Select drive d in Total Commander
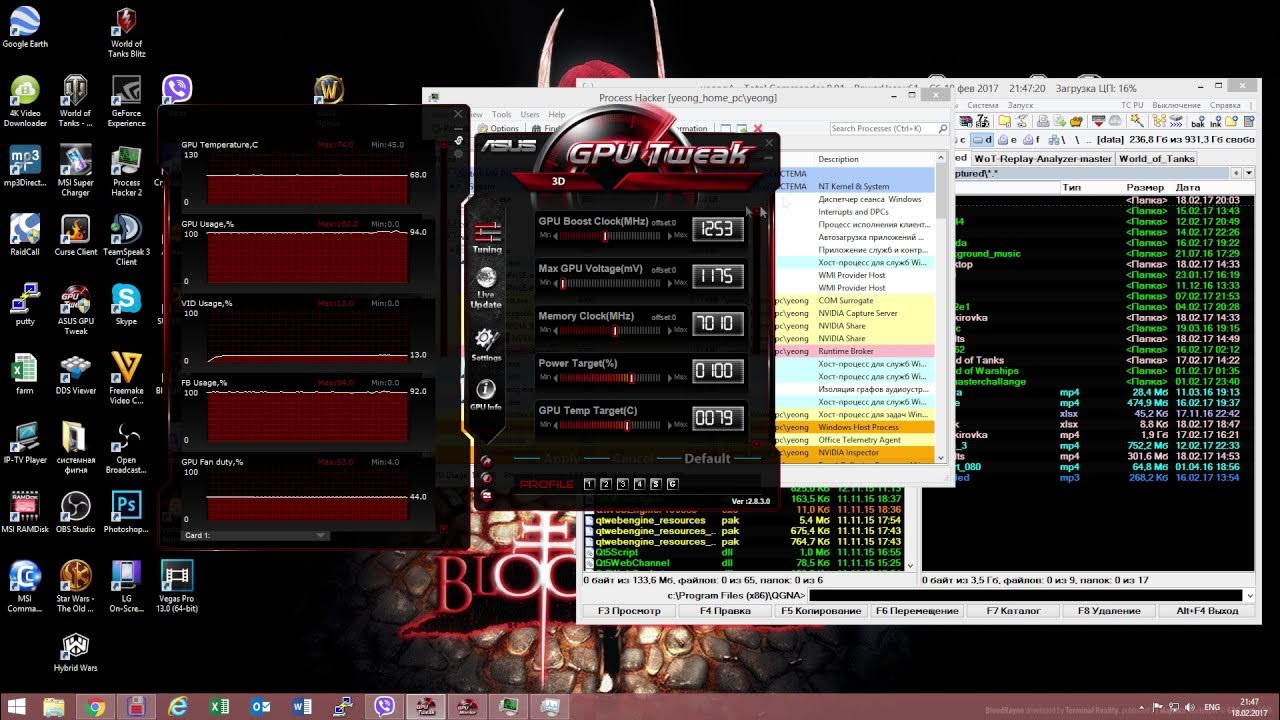This screenshot has width=1280, height=720. tap(981, 140)
